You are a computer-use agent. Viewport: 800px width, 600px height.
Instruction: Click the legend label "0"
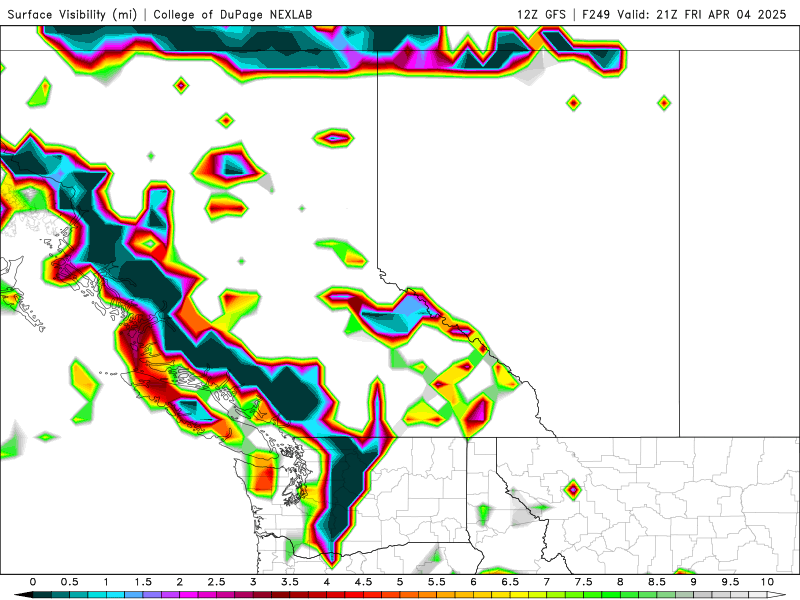(x=33, y=582)
